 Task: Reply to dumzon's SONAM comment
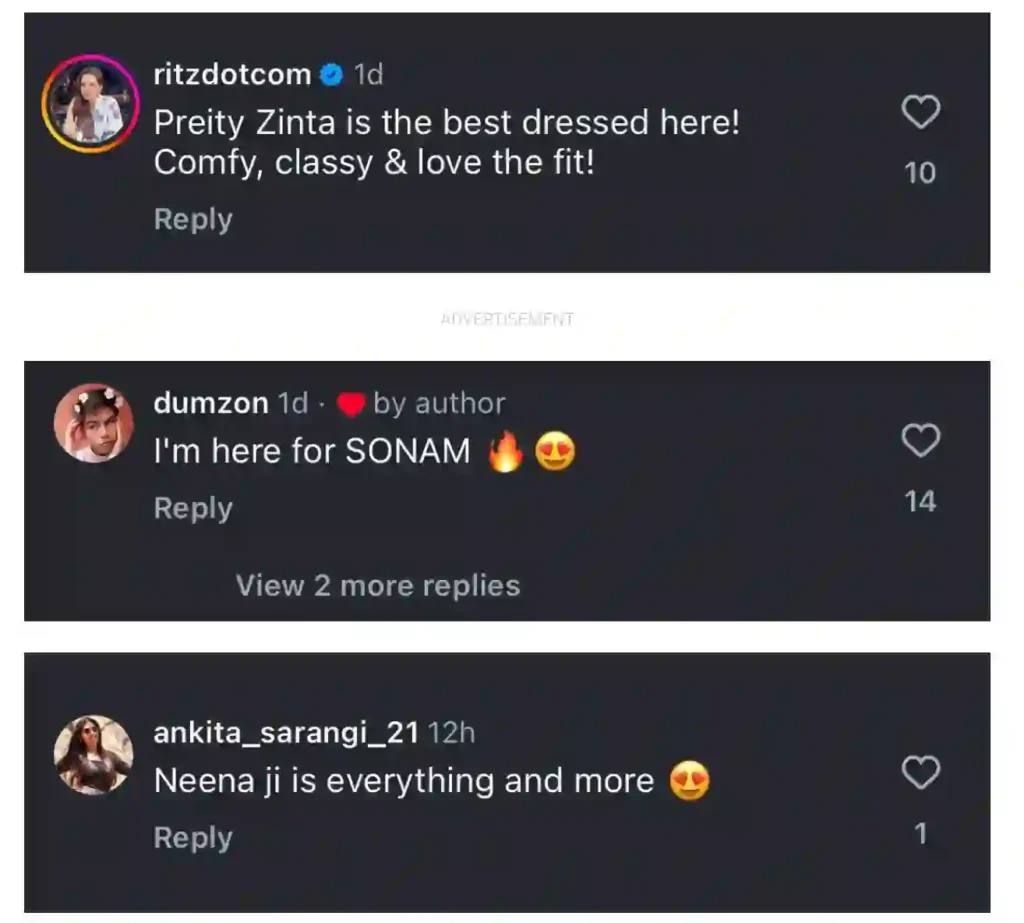(192, 508)
